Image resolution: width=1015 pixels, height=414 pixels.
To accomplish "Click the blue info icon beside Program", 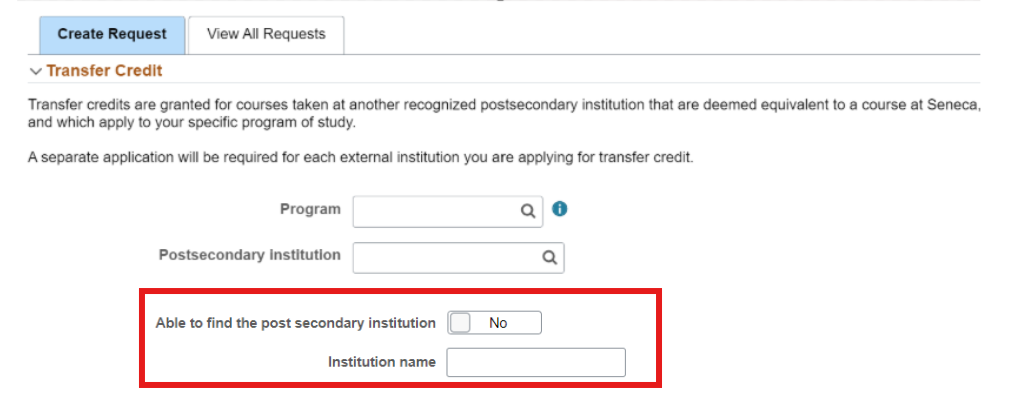I will pyautogui.click(x=560, y=210).
